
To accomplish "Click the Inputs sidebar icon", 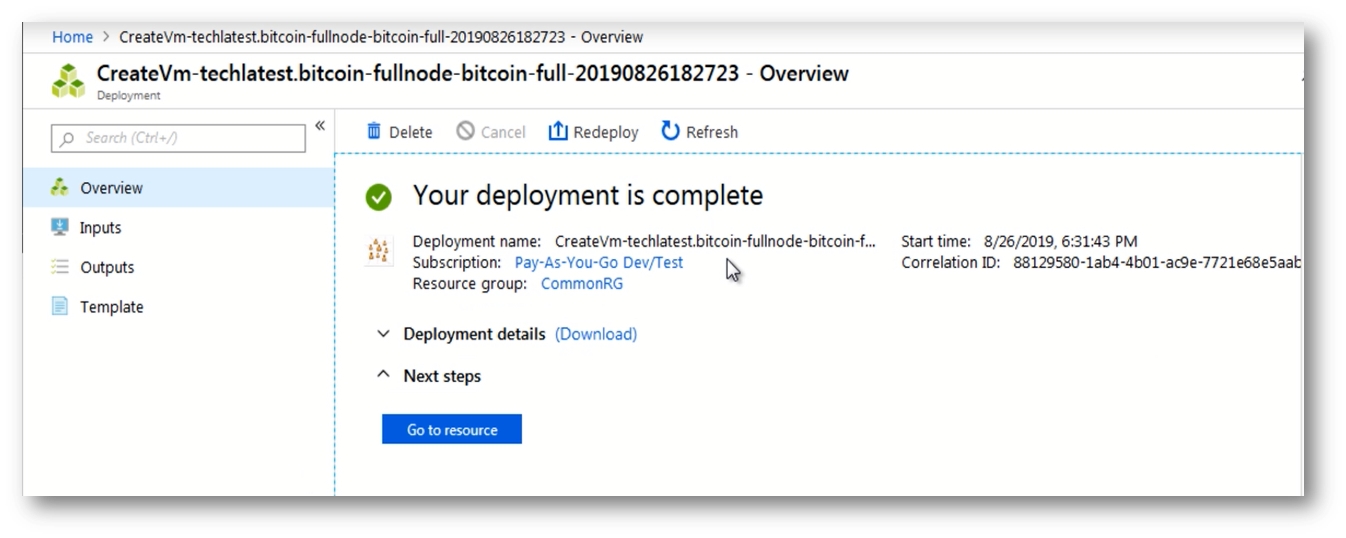I will [60, 227].
